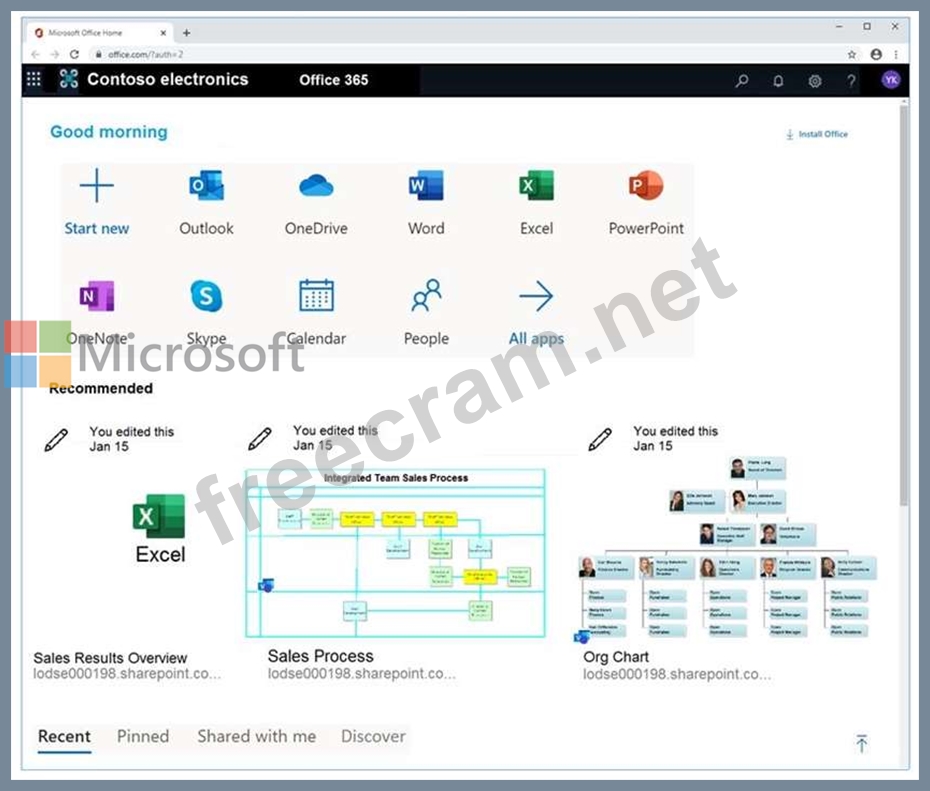Switch to the Pinned tab
Viewport: 930px width, 791px height.
[x=143, y=736]
